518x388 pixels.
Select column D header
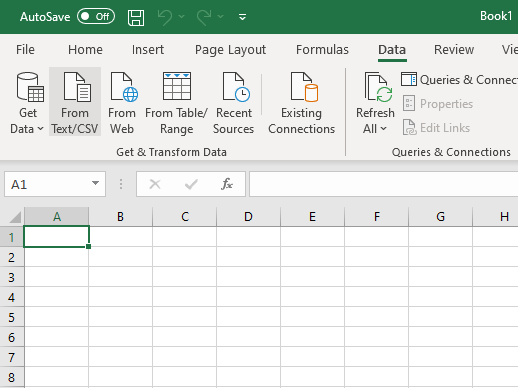point(248,217)
